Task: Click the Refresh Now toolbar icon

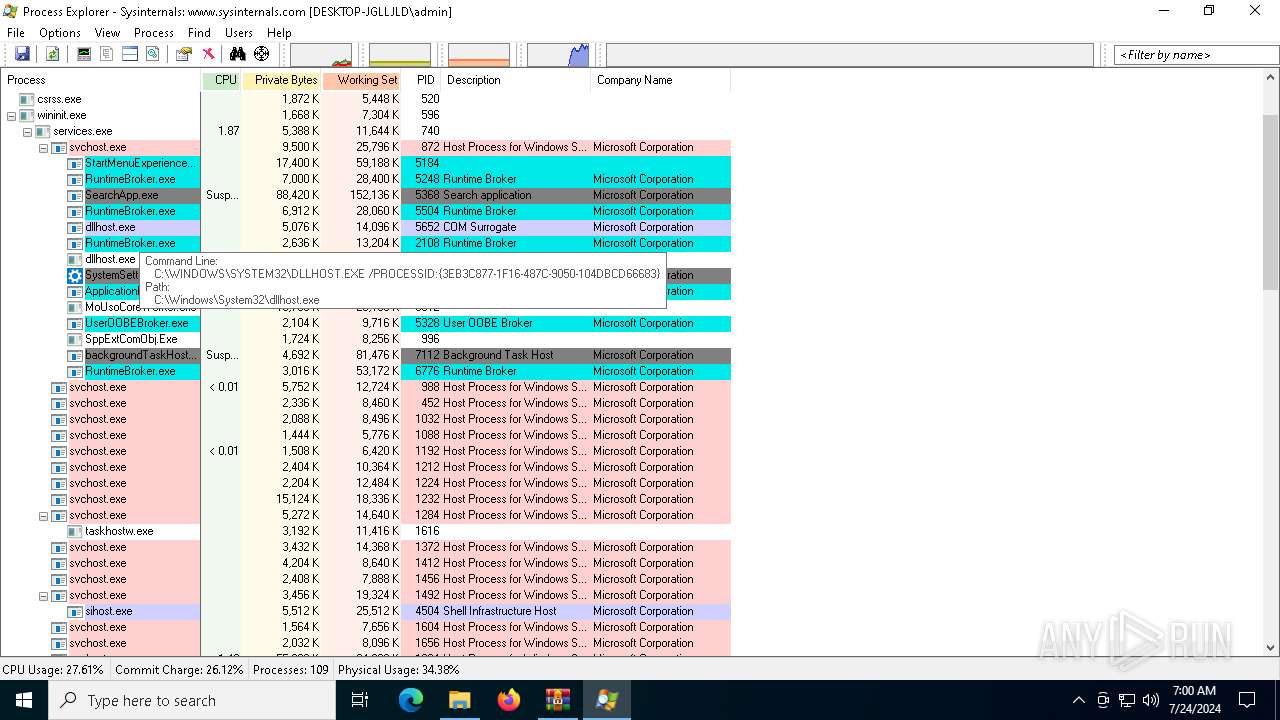Action: click(x=52, y=54)
